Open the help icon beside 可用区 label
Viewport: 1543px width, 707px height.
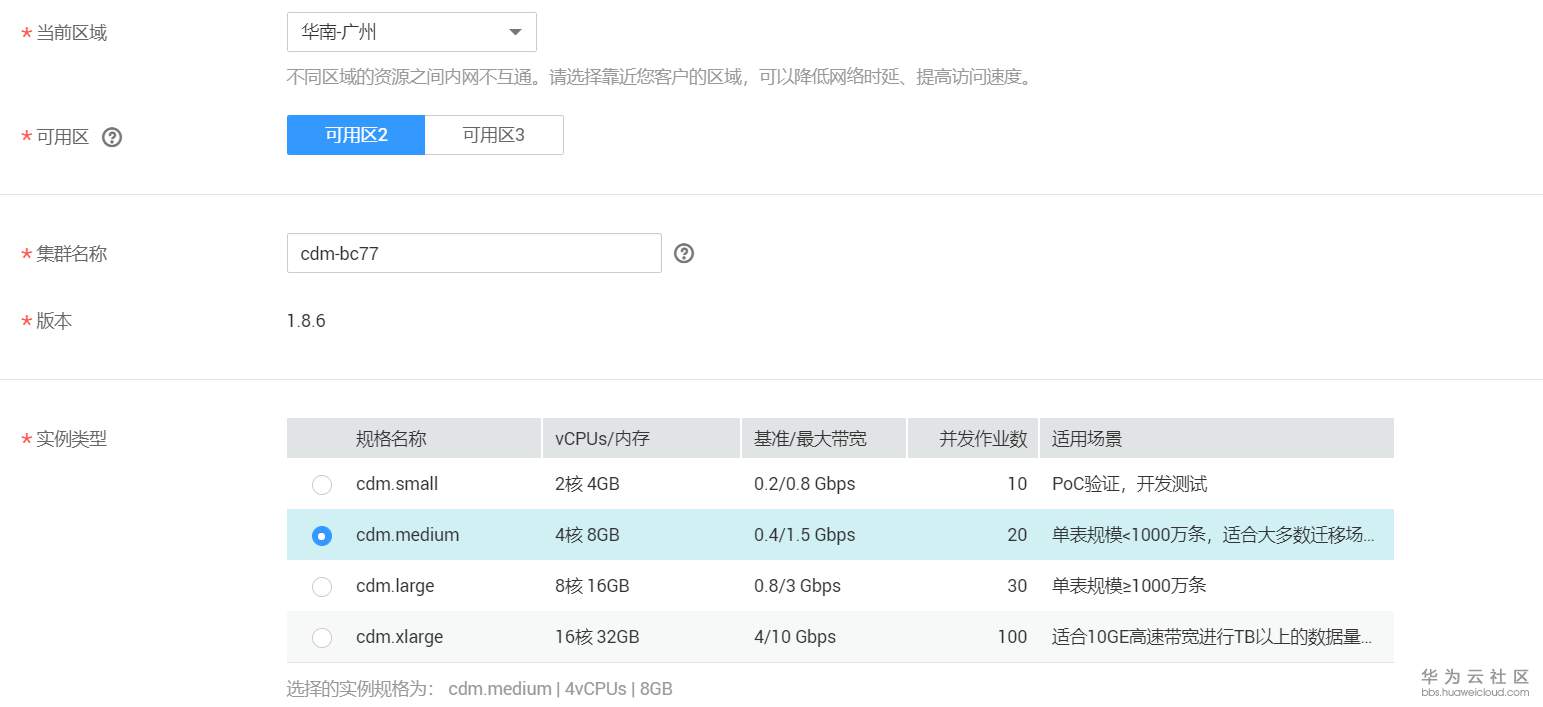pos(112,138)
